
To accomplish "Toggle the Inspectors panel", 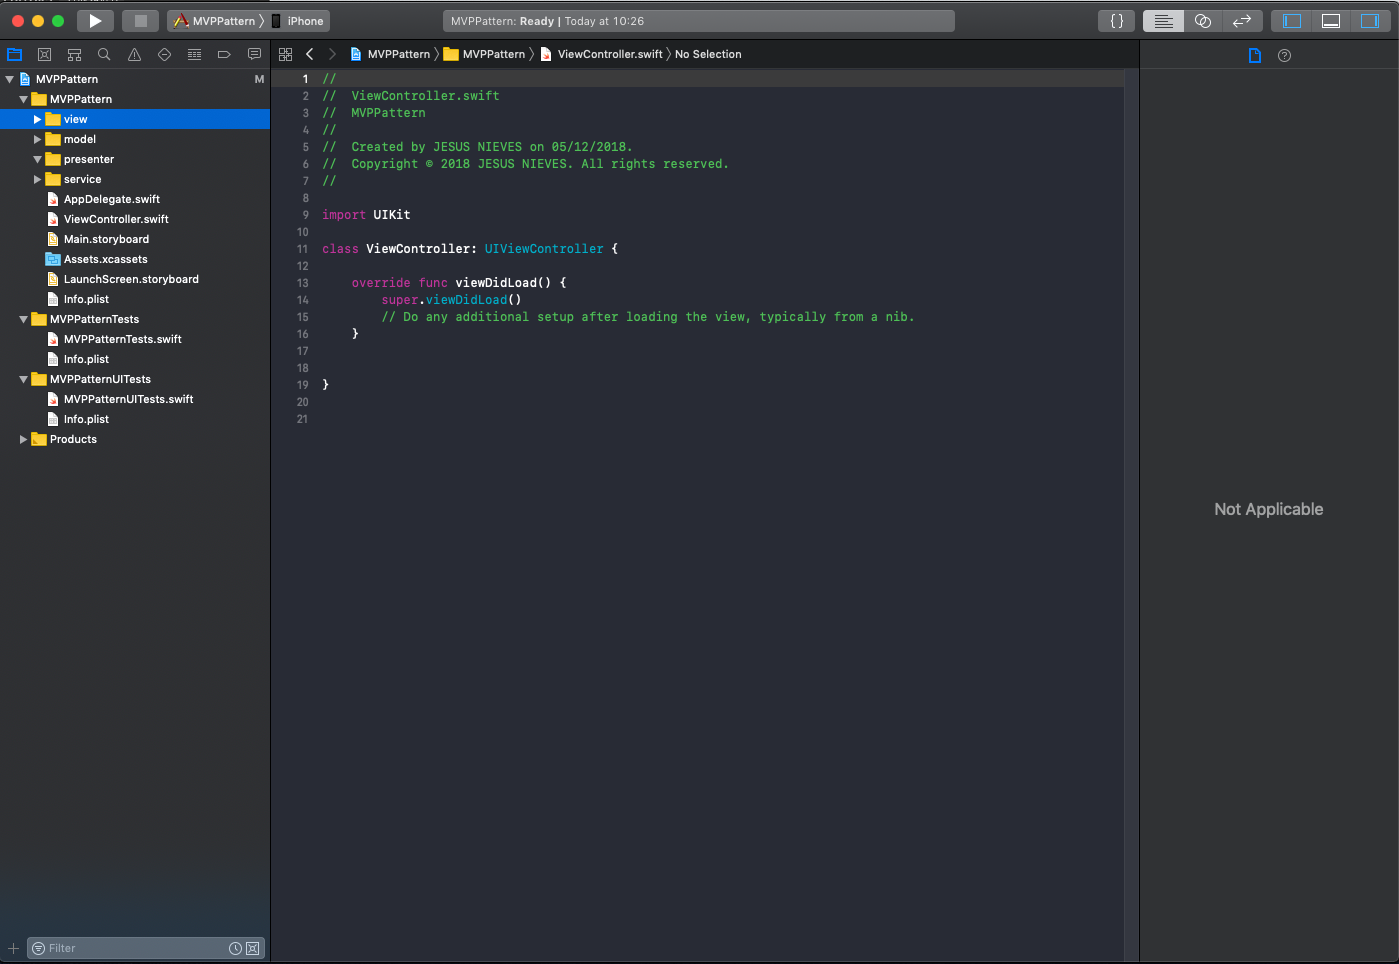I will pos(1369,21).
